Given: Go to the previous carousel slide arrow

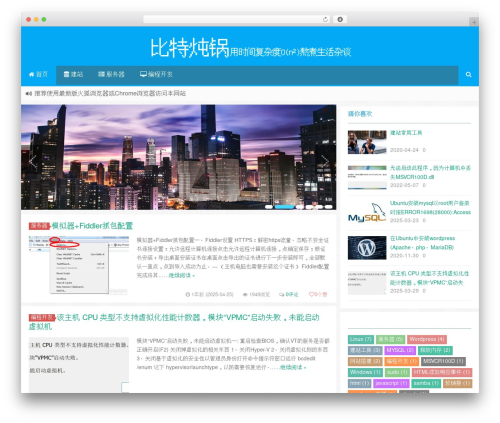Looking at the screenshot, I should pyautogui.click(x=33, y=162).
